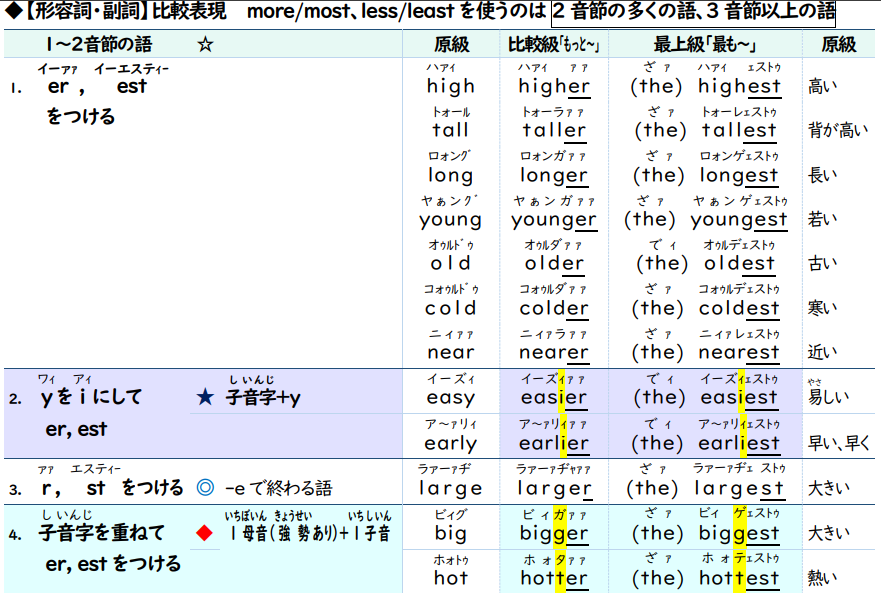The width and height of the screenshot is (881, 593).
Task: Click the yellow-highlighted "g" in "biggest"
Action: (741, 533)
